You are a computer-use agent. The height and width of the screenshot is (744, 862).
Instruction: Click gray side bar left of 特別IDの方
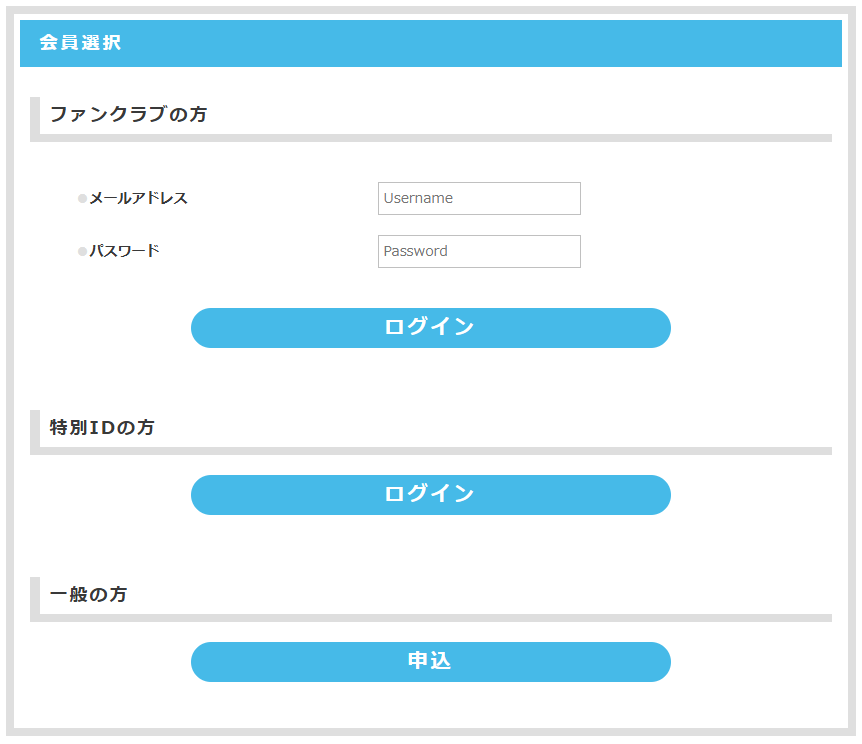tap(34, 430)
